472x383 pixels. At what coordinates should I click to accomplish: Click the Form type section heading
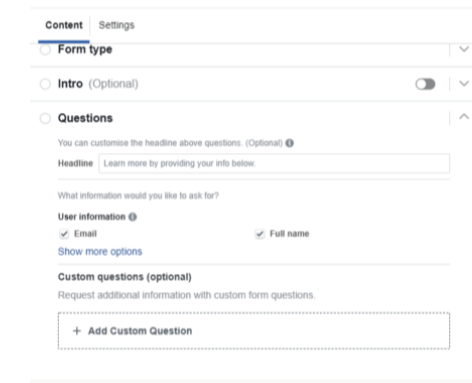tap(85, 50)
